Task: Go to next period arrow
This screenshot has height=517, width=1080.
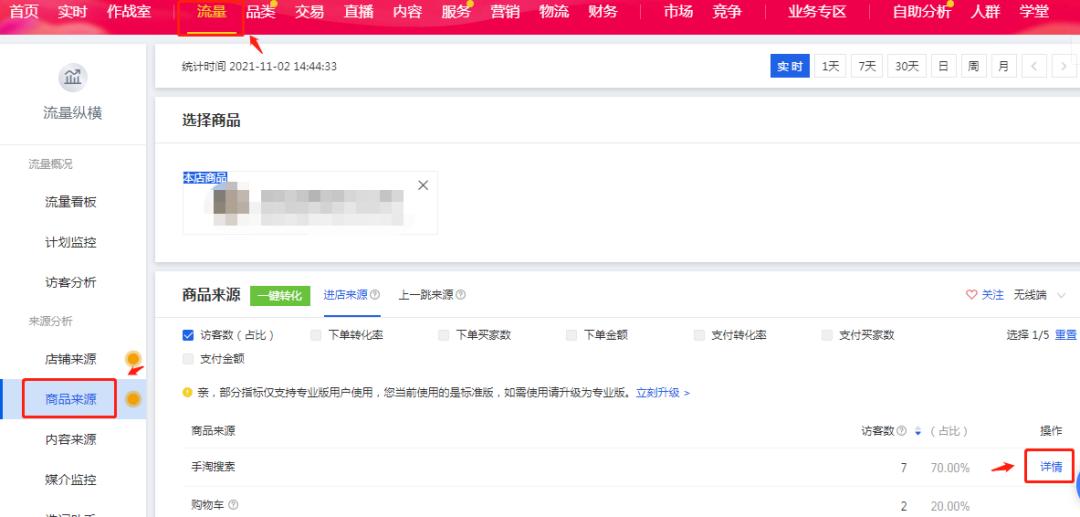Action: pos(1065,67)
